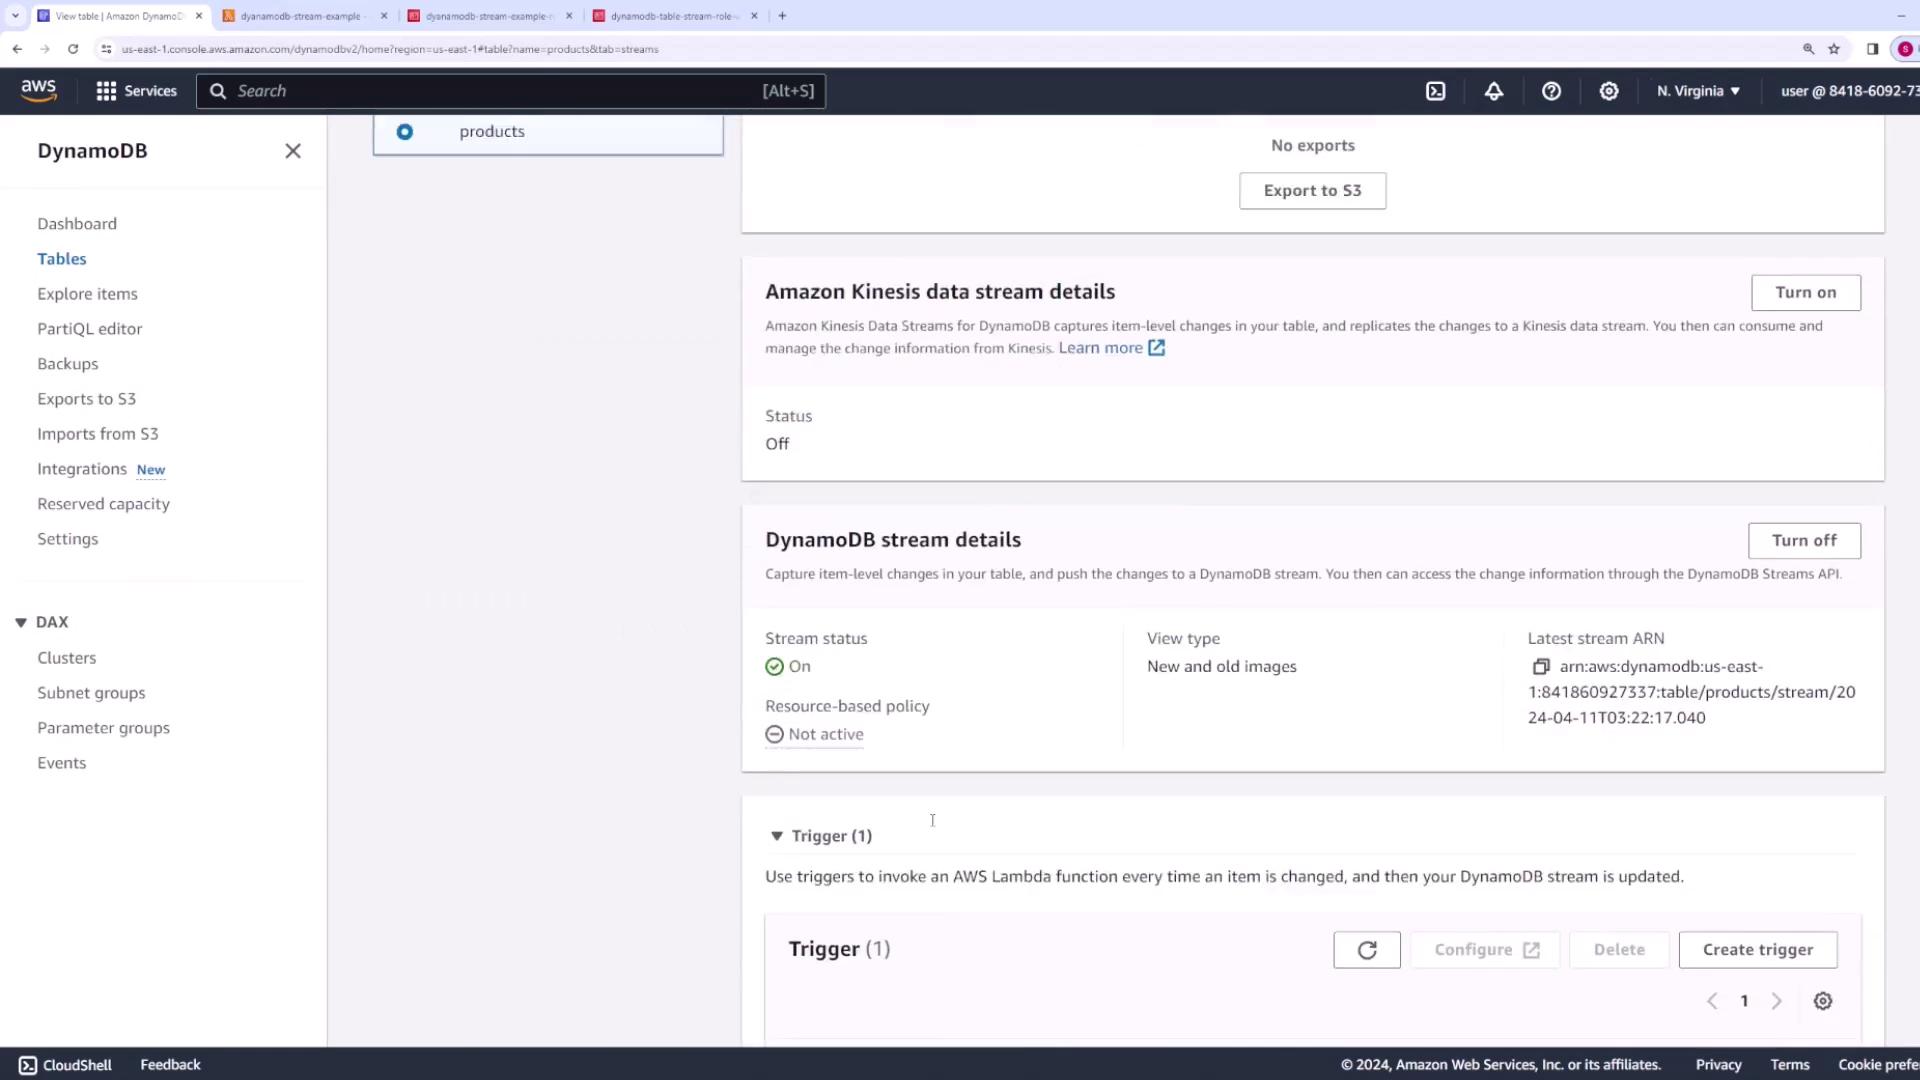Open the N. Virginia region dropdown
This screenshot has height=1080, width=1920.
[1698, 91]
